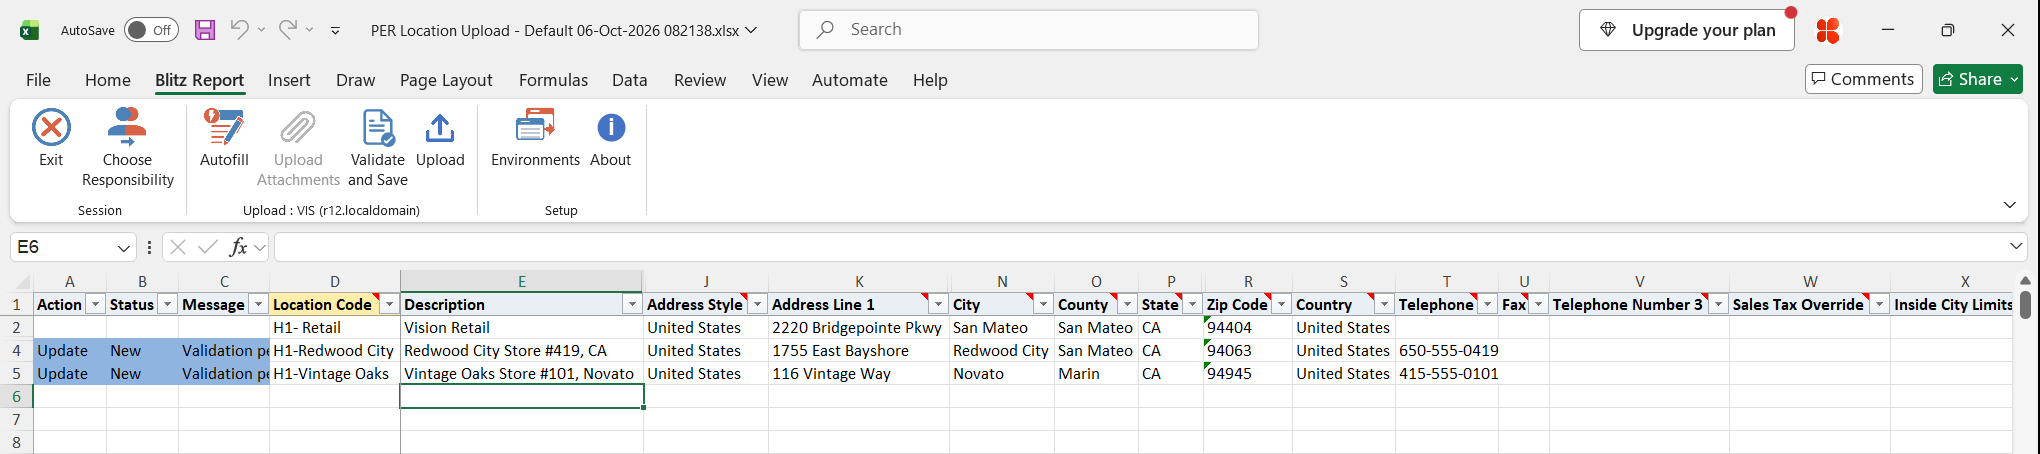2040x454 pixels.
Task: Open the Status column filter
Action: coord(168,304)
